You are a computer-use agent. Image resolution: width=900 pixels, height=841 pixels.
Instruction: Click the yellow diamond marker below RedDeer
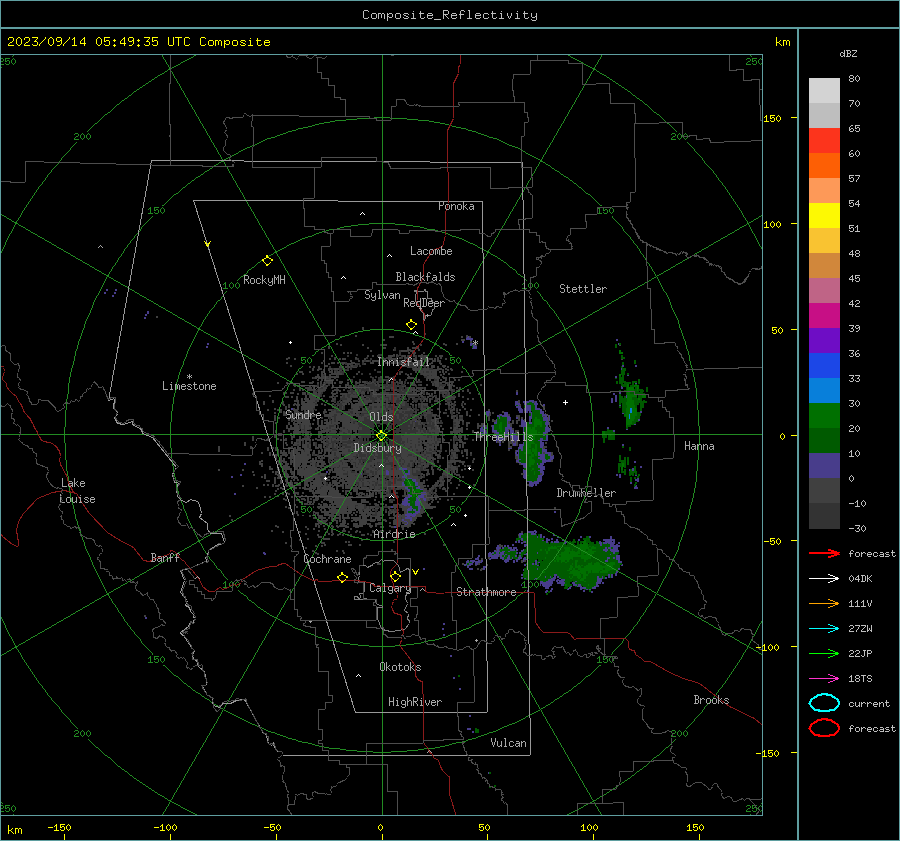click(x=412, y=325)
